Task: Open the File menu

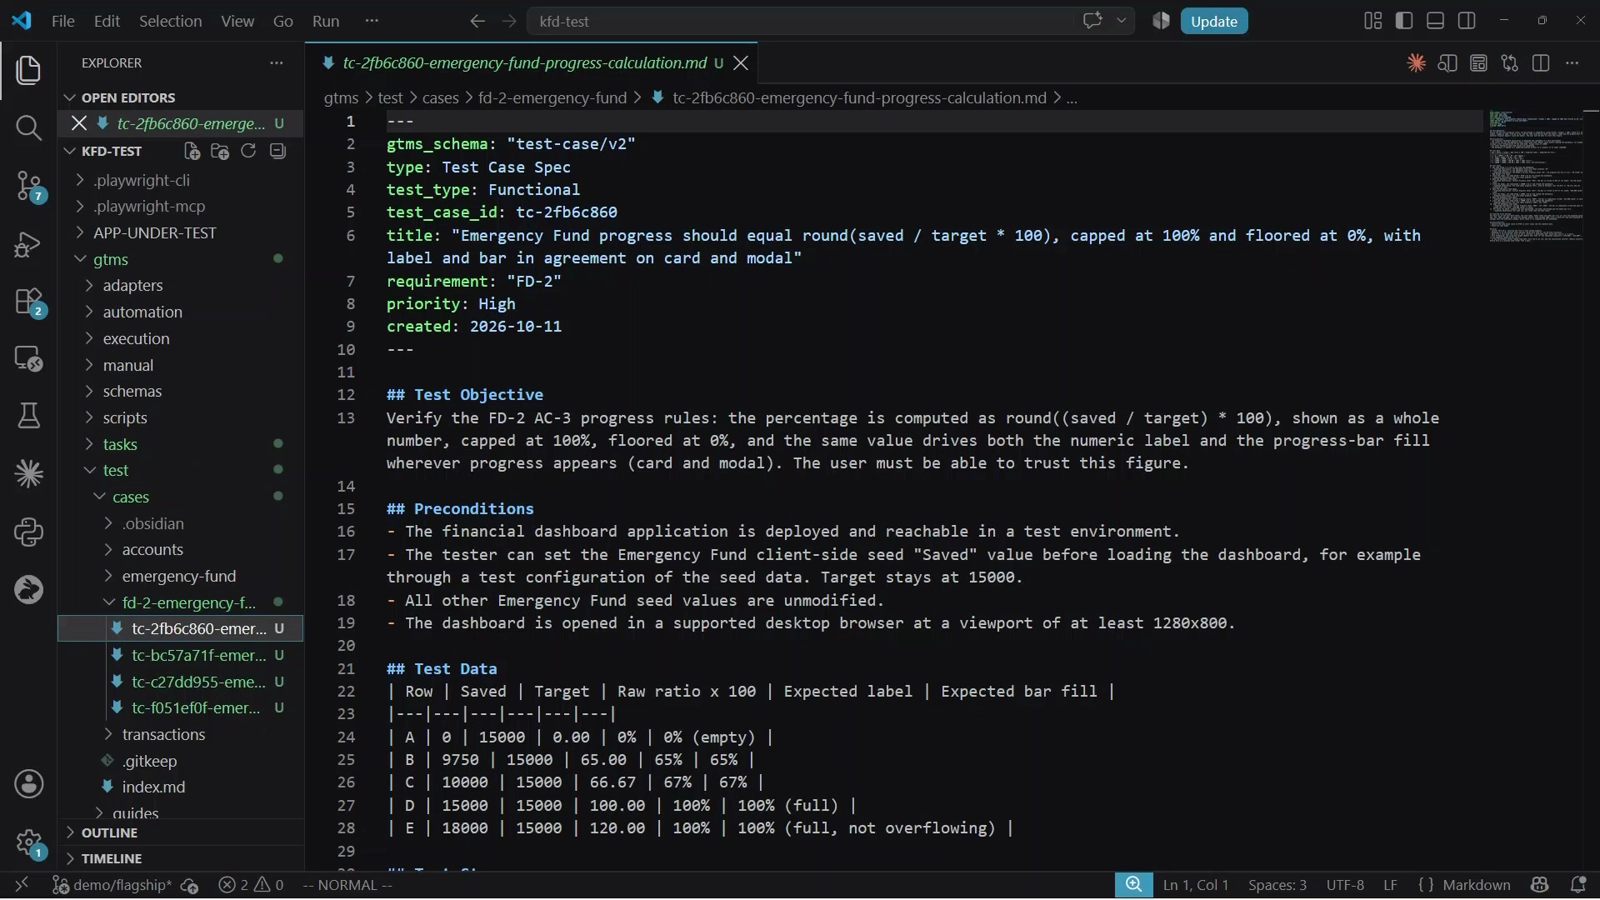Action: (63, 21)
